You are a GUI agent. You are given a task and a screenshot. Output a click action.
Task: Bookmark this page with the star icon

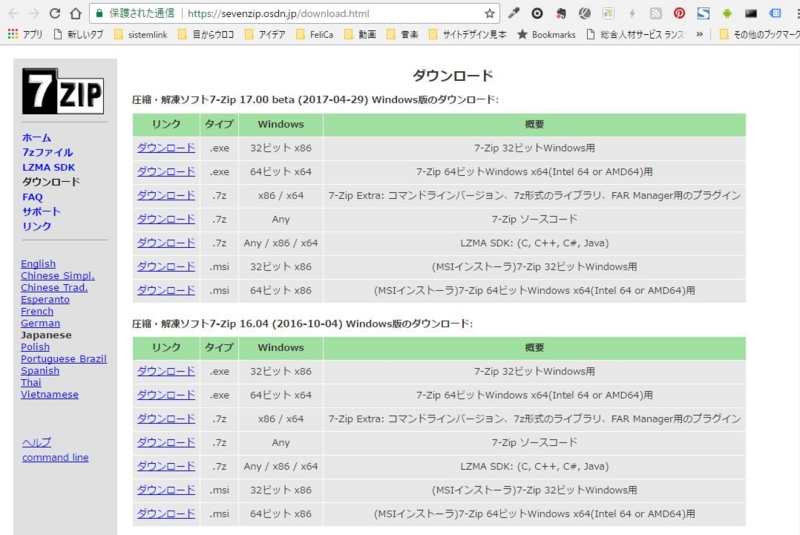(x=489, y=14)
